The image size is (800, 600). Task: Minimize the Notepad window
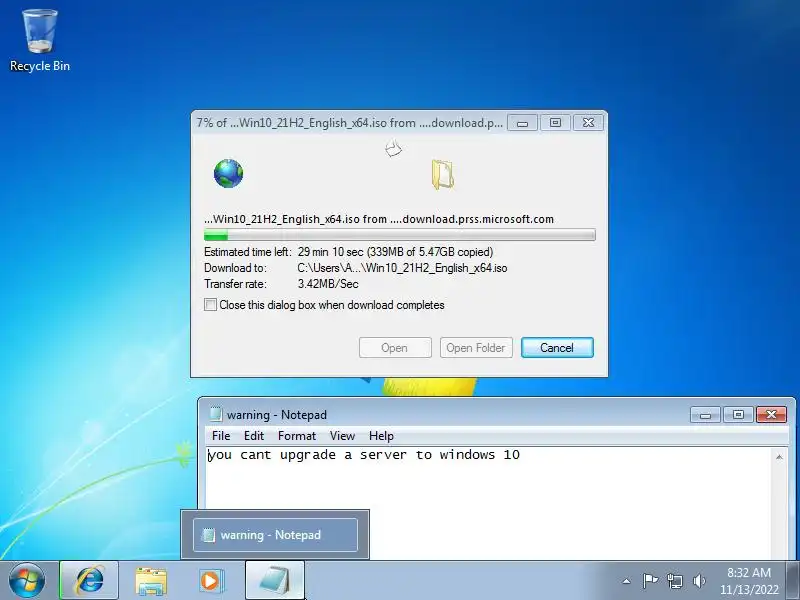[x=705, y=415]
